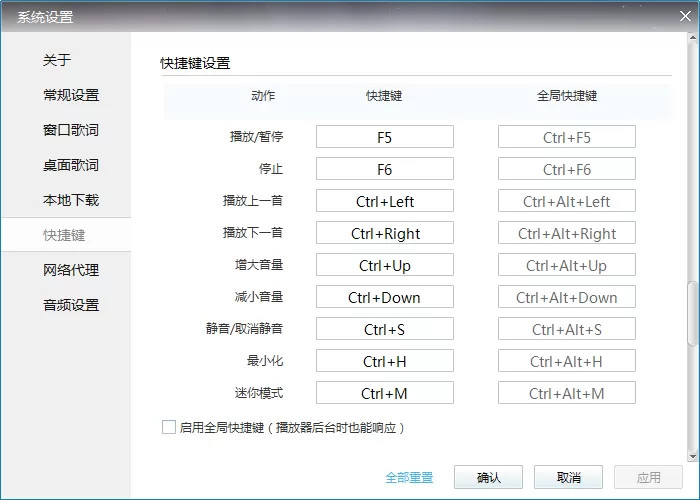Image resolution: width=700 pixels, height=500 pixels.
Task: Select the 快捷键 sidebar item
Action: coord(66,235)
